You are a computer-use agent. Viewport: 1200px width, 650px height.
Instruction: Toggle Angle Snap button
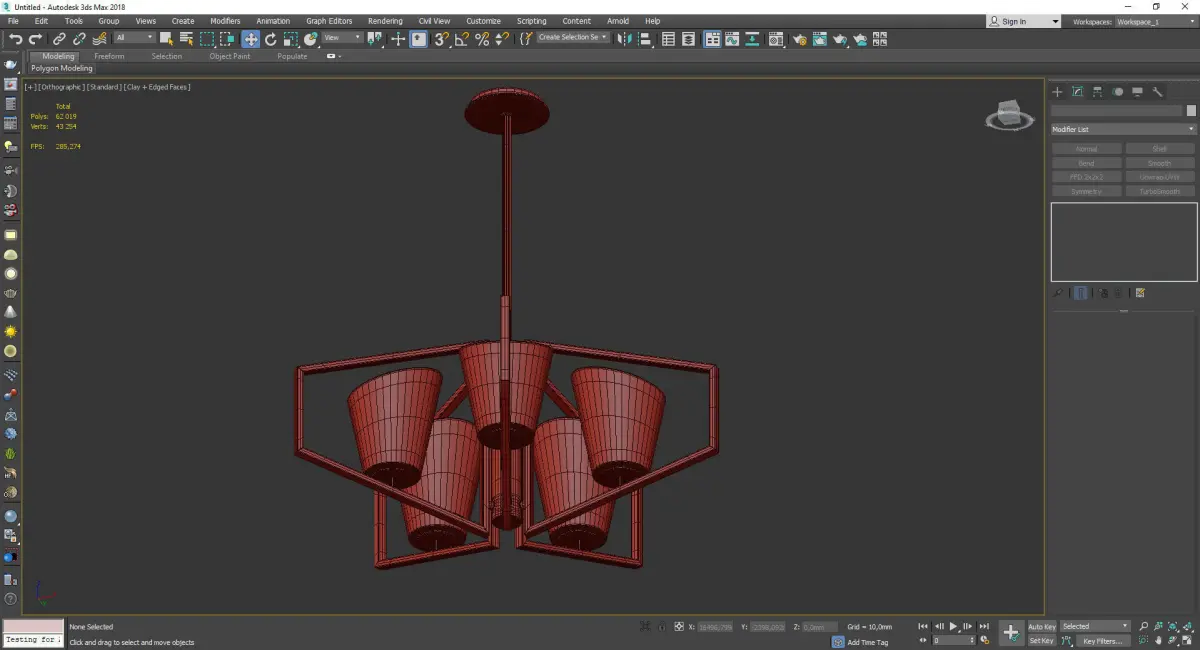pyautogui.click(x=462, y=39)
